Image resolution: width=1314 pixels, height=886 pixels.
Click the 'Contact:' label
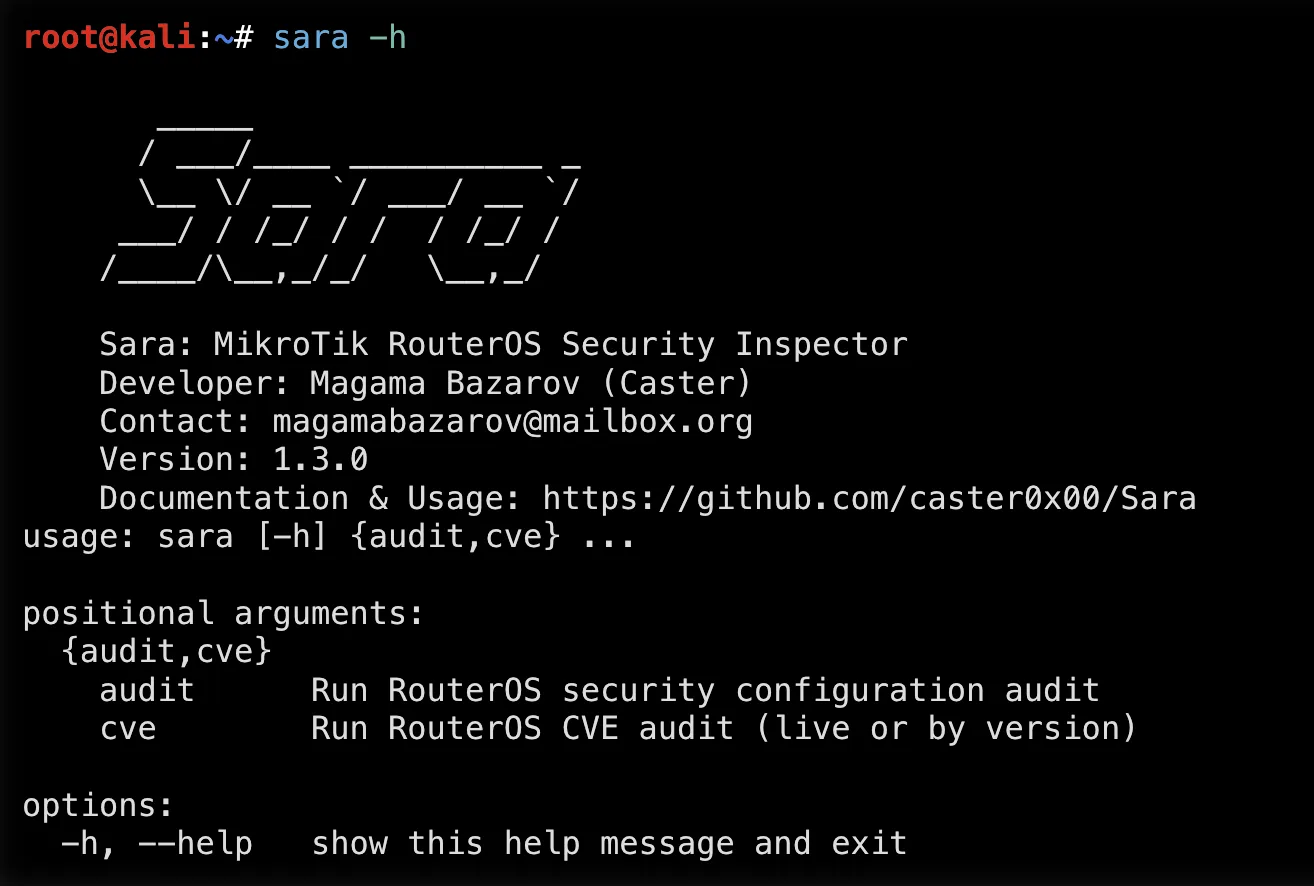click(x=176, y=421)
